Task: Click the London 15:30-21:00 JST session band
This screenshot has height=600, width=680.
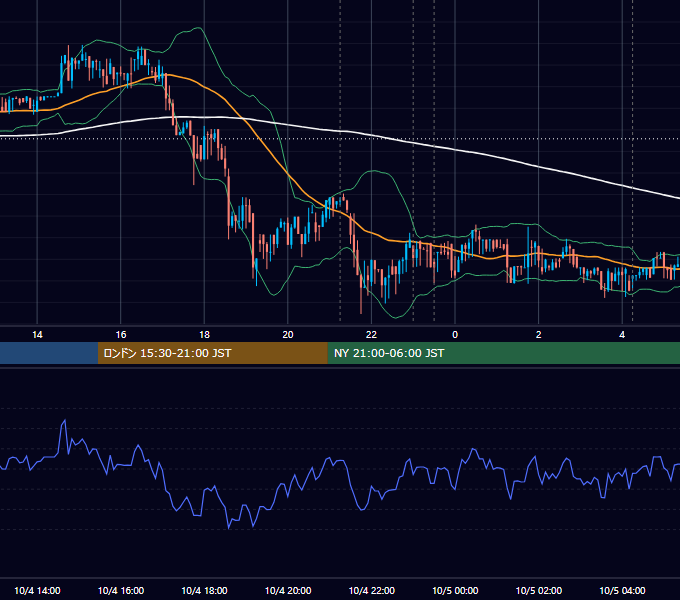Action: (212, 353)
